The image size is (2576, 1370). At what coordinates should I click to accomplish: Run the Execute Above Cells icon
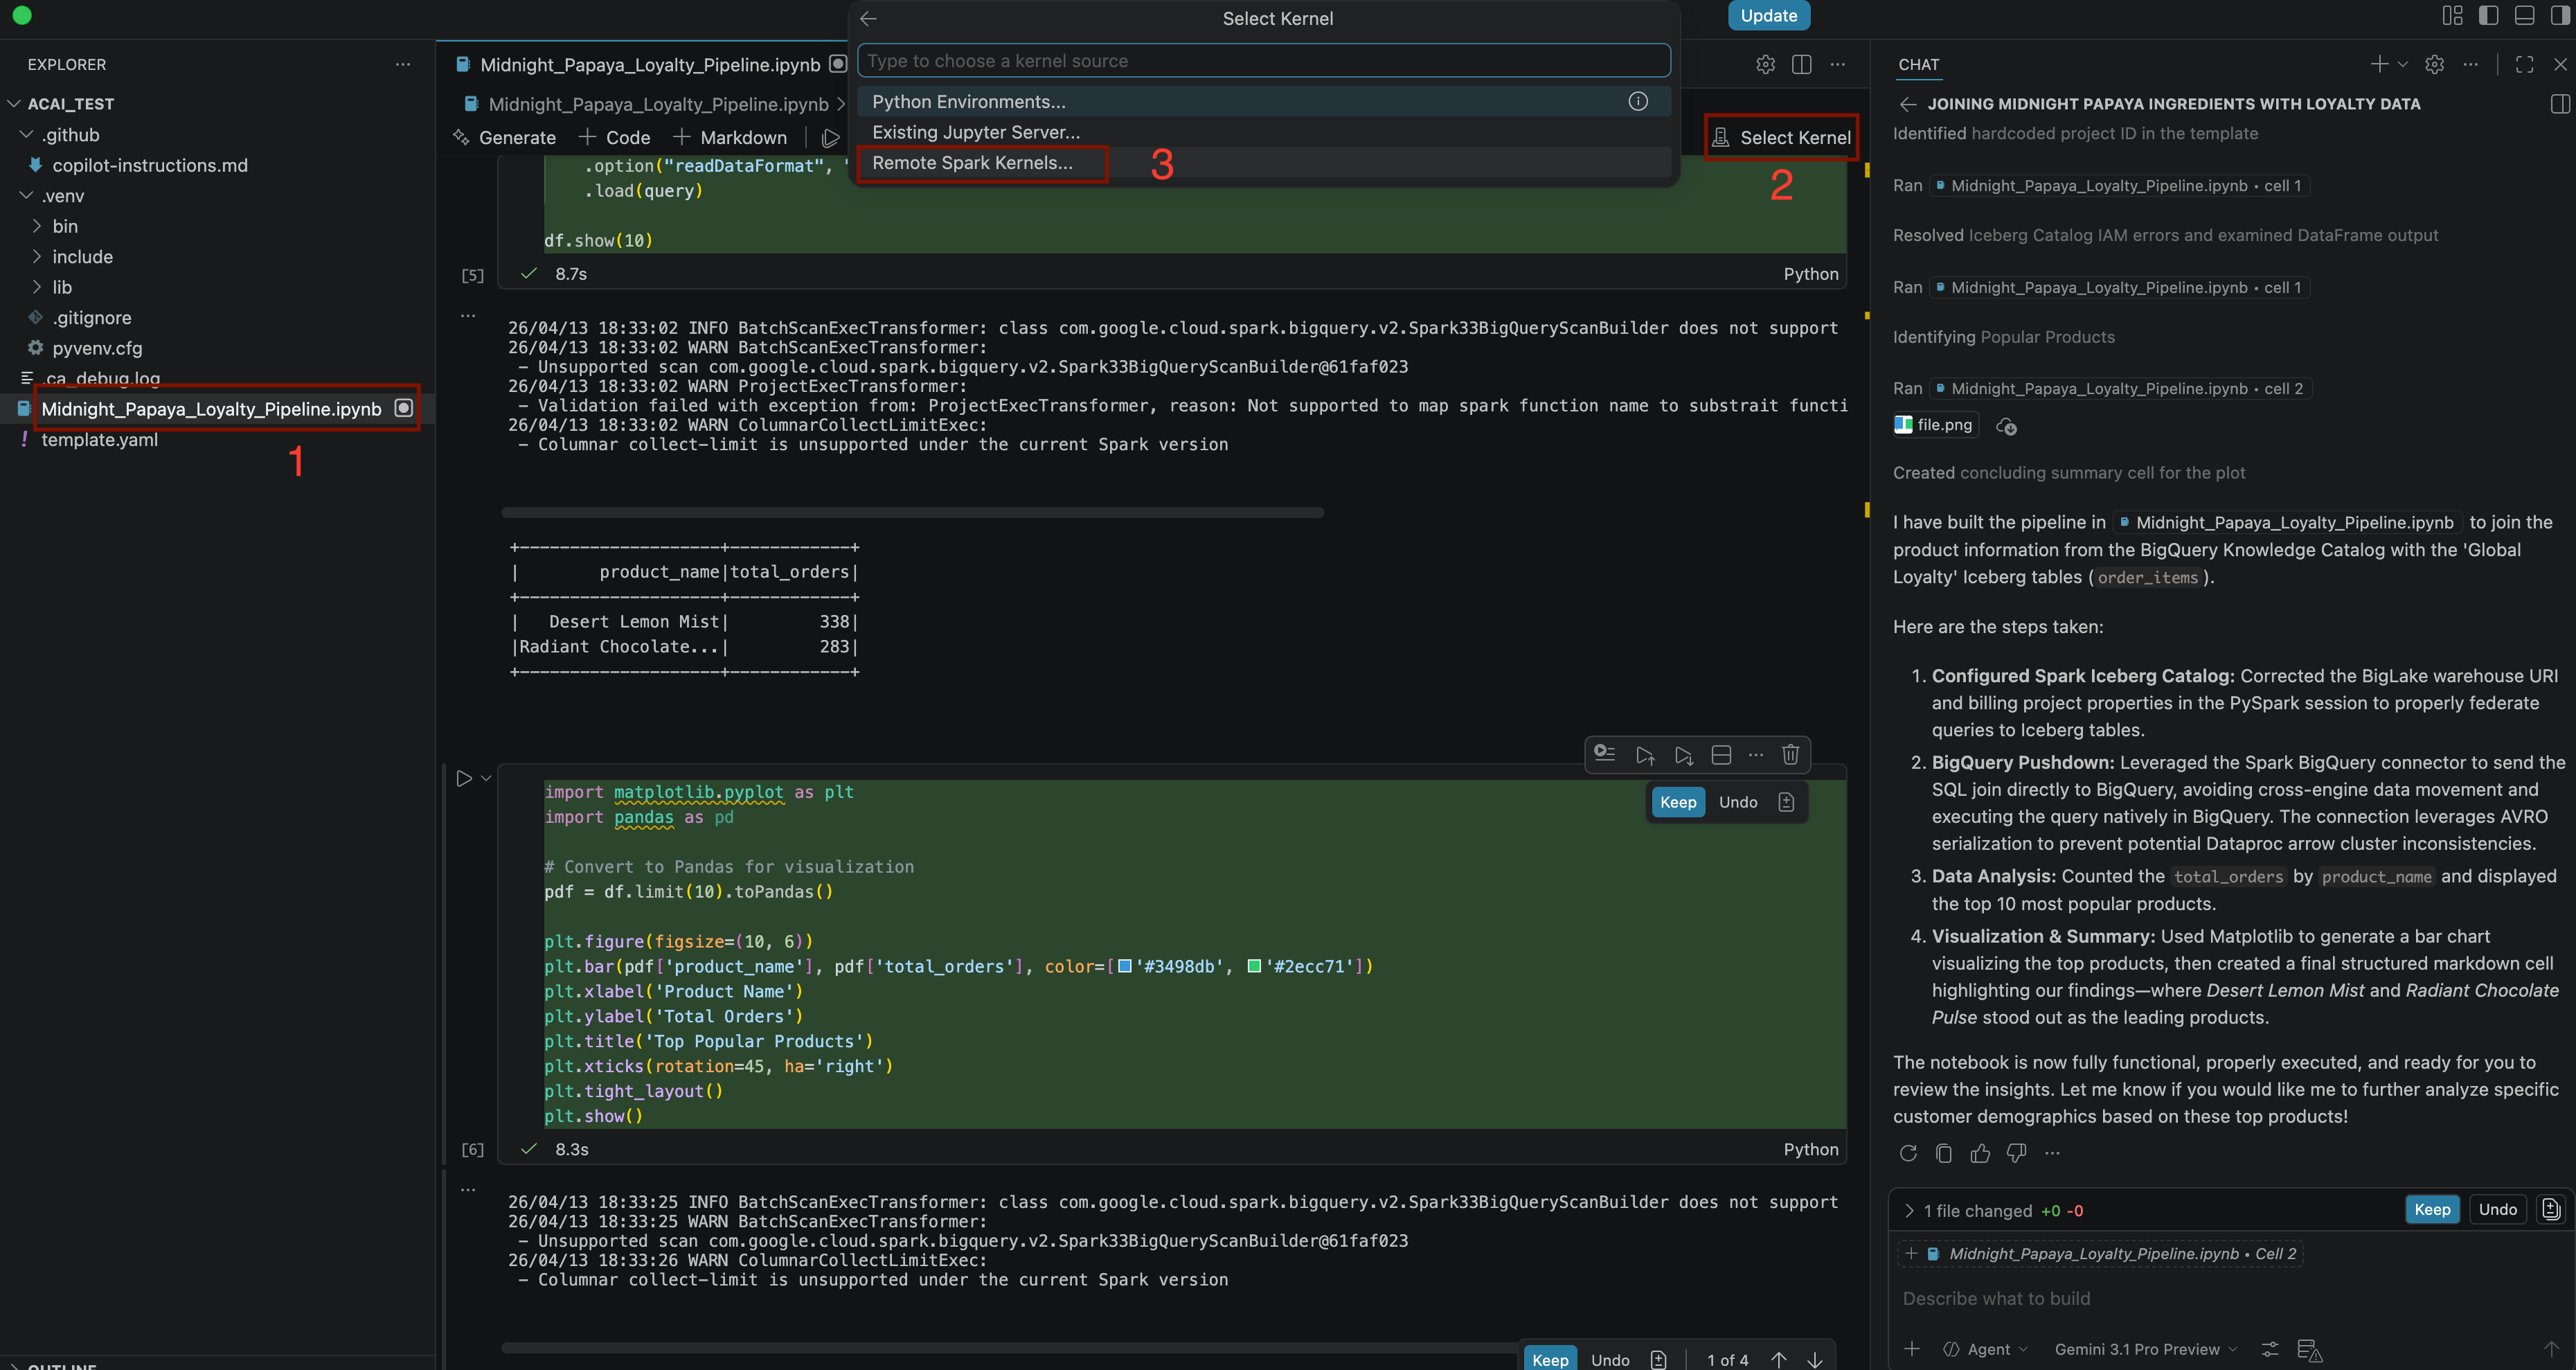click(x=1645, y=755)
